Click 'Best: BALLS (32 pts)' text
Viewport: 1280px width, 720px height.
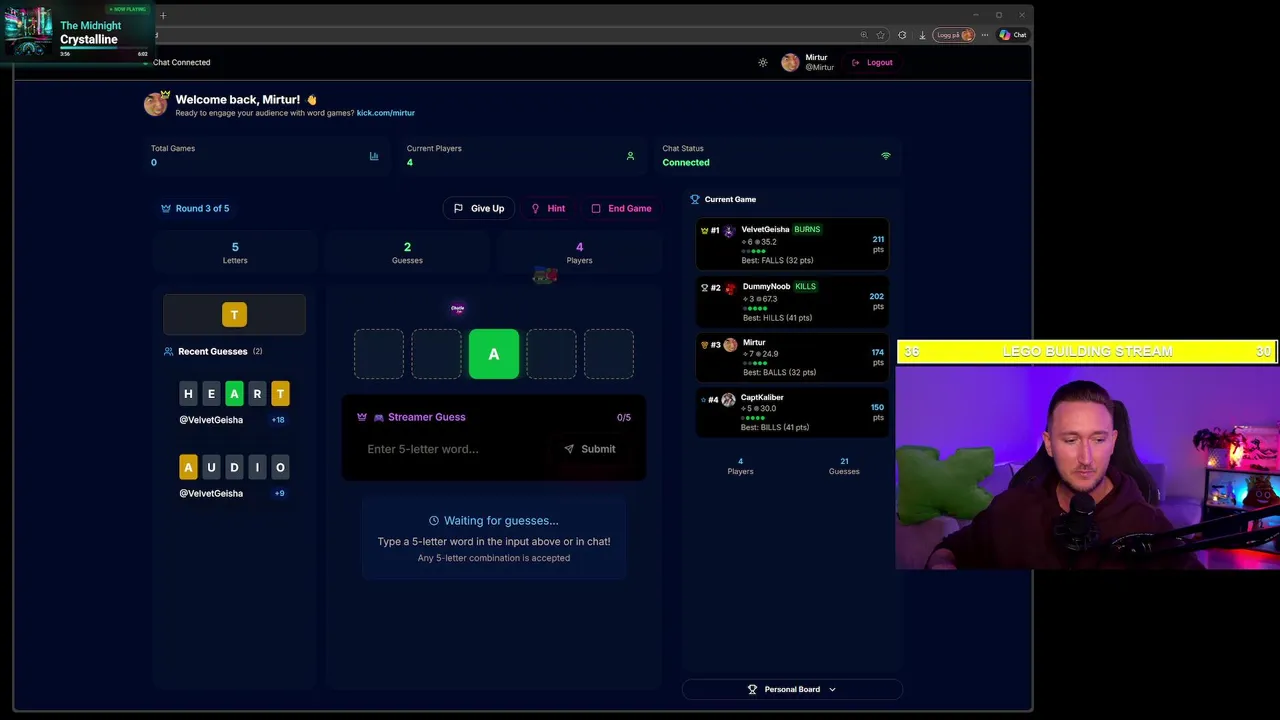click(x=778, y=372)
